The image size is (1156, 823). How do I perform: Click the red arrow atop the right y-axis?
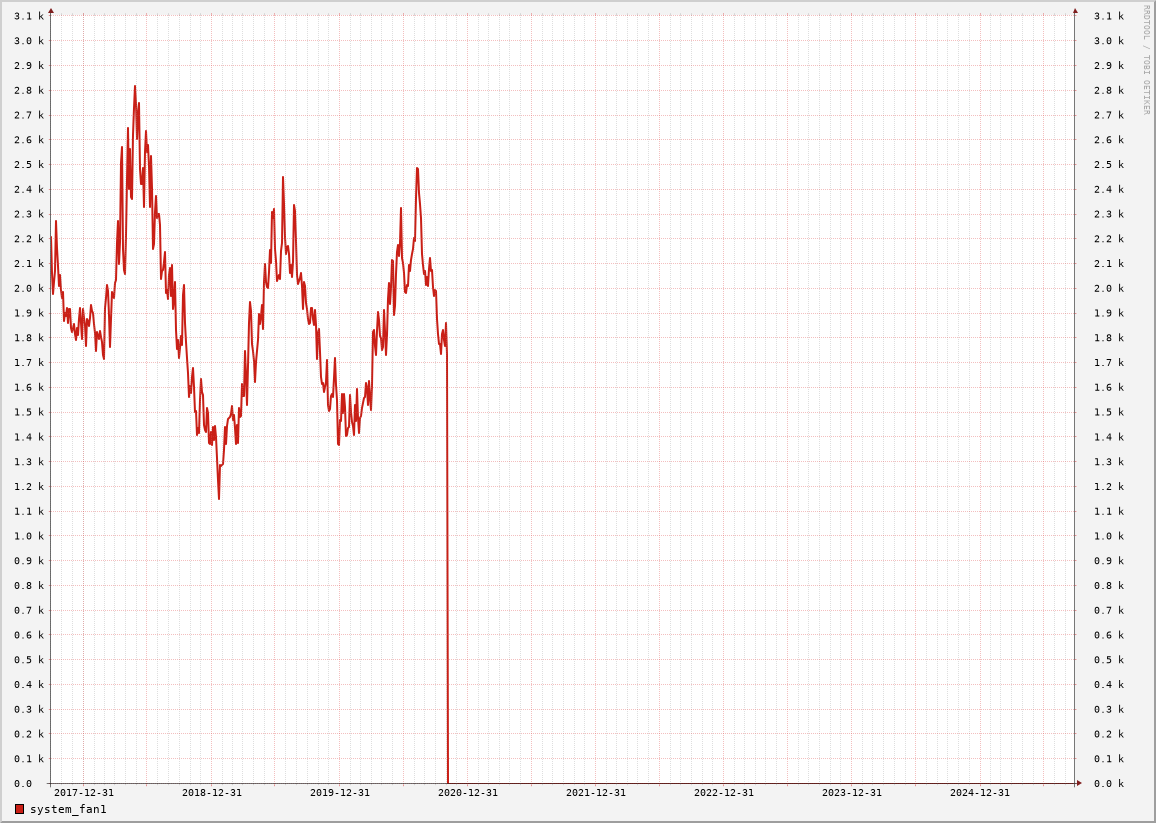pyautogui.click(x=1075, y=11)
